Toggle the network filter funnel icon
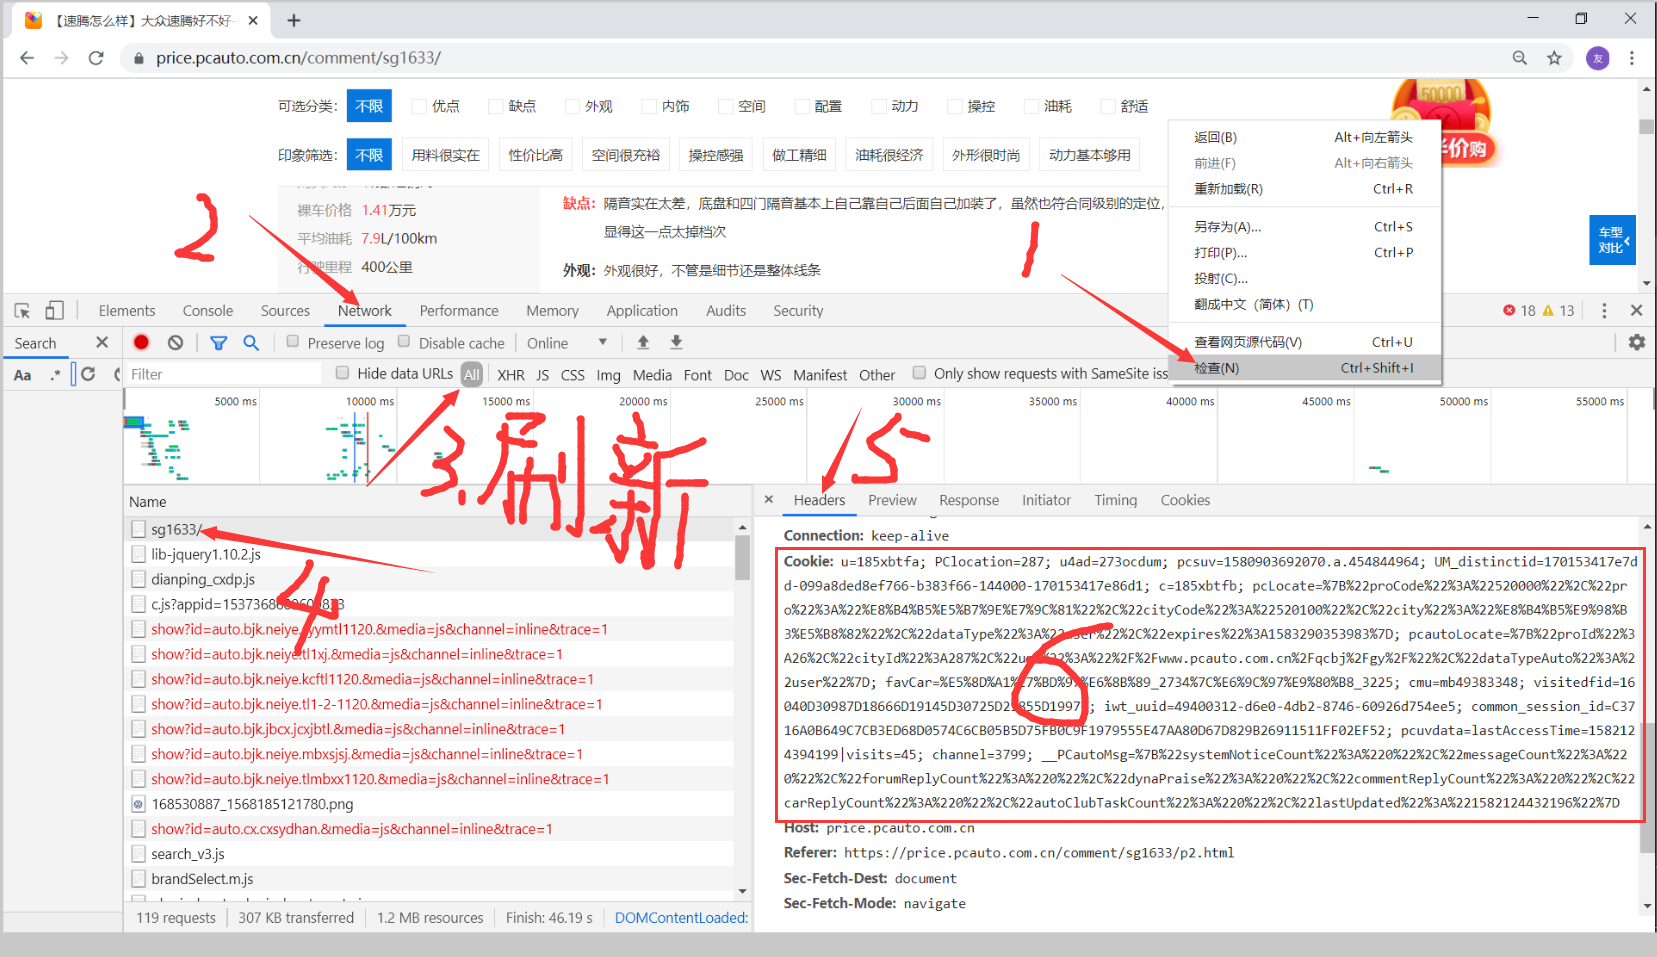 tap(218, 342)
